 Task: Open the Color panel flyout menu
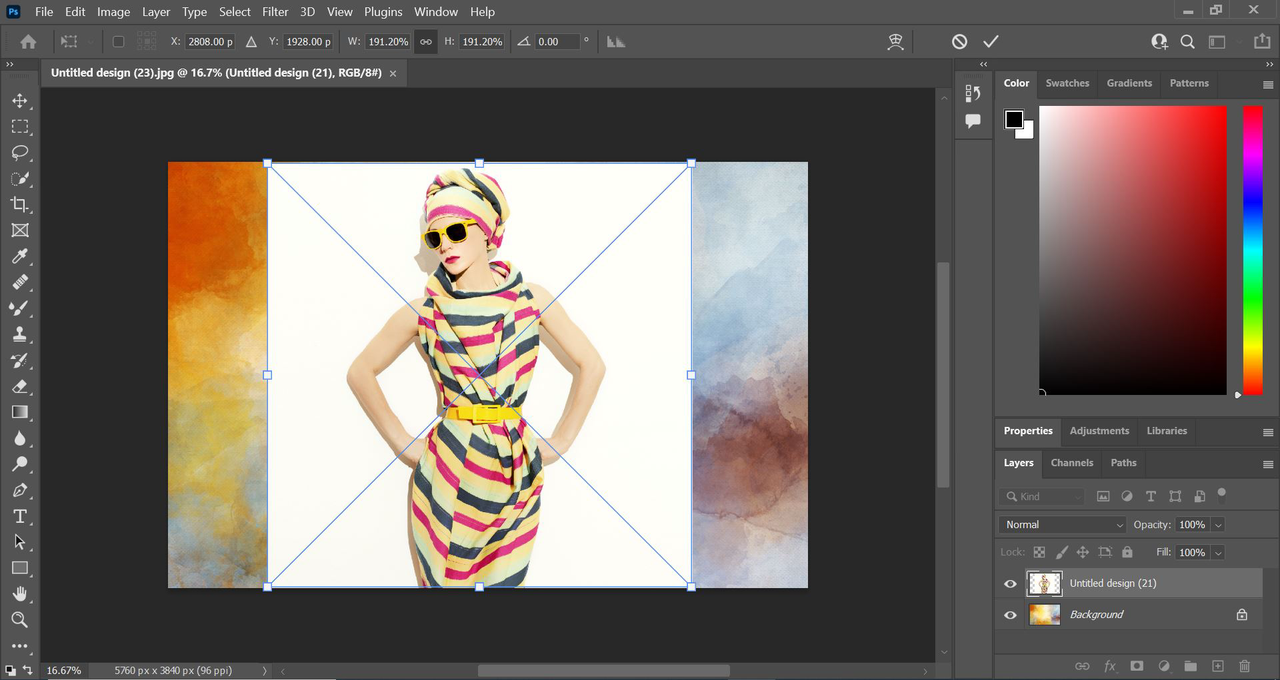coord(1268,85)
